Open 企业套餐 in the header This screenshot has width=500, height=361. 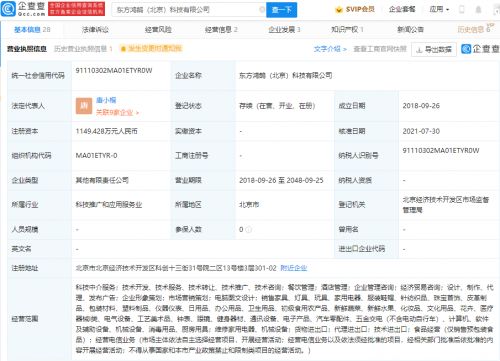pos(402,9)
